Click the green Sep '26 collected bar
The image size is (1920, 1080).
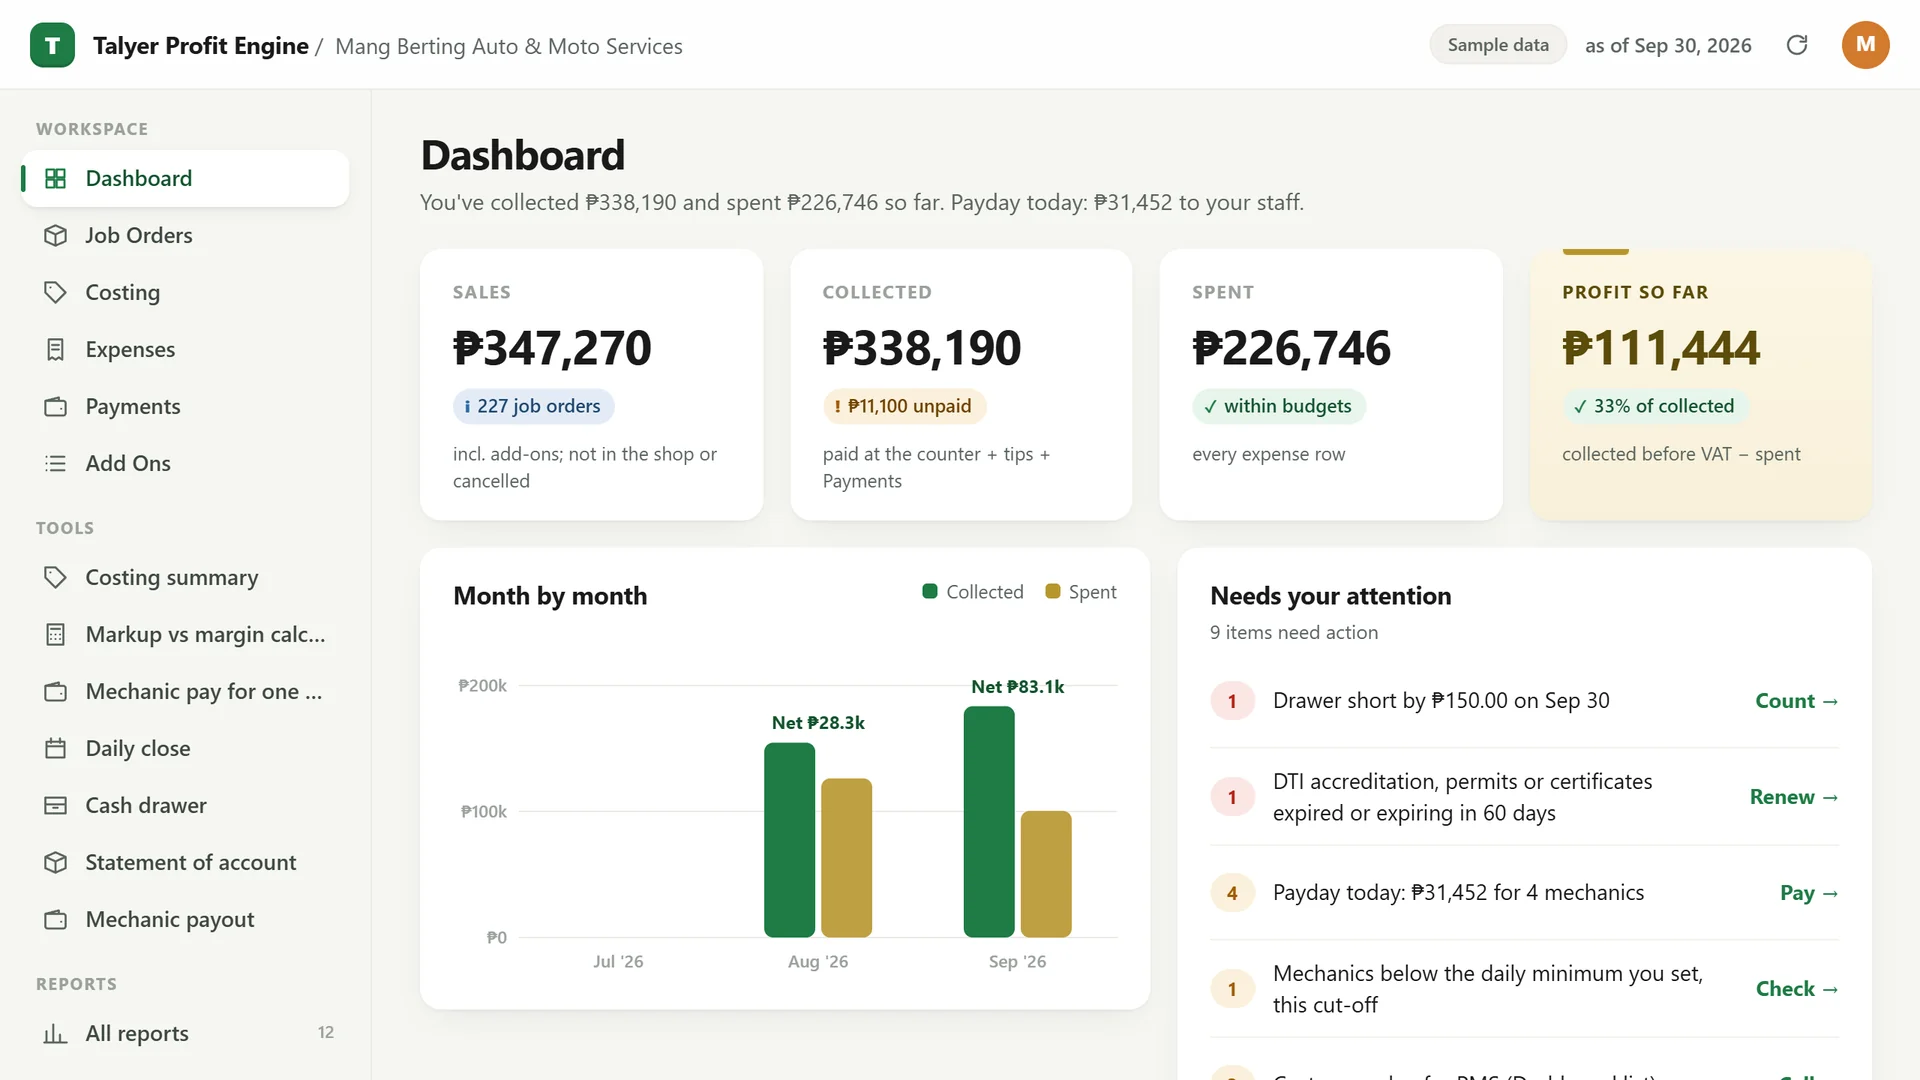click(x=989, y=822)
